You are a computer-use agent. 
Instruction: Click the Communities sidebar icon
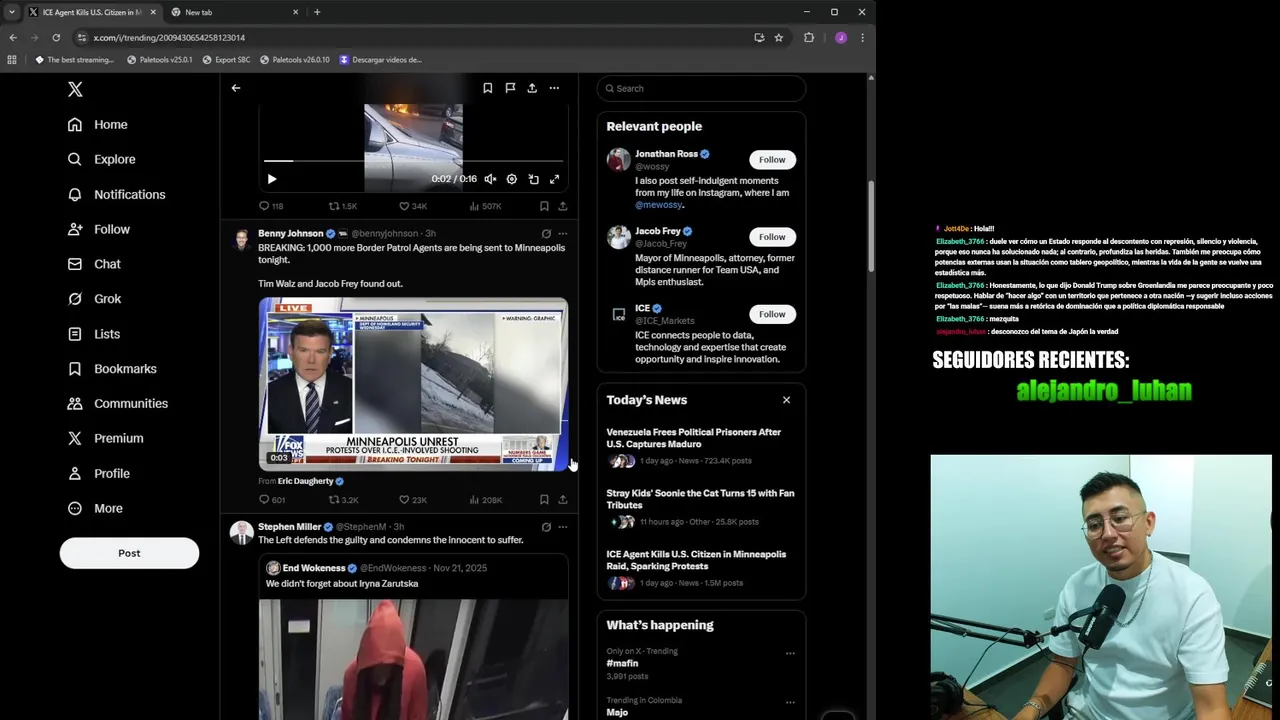pos(75,404)
